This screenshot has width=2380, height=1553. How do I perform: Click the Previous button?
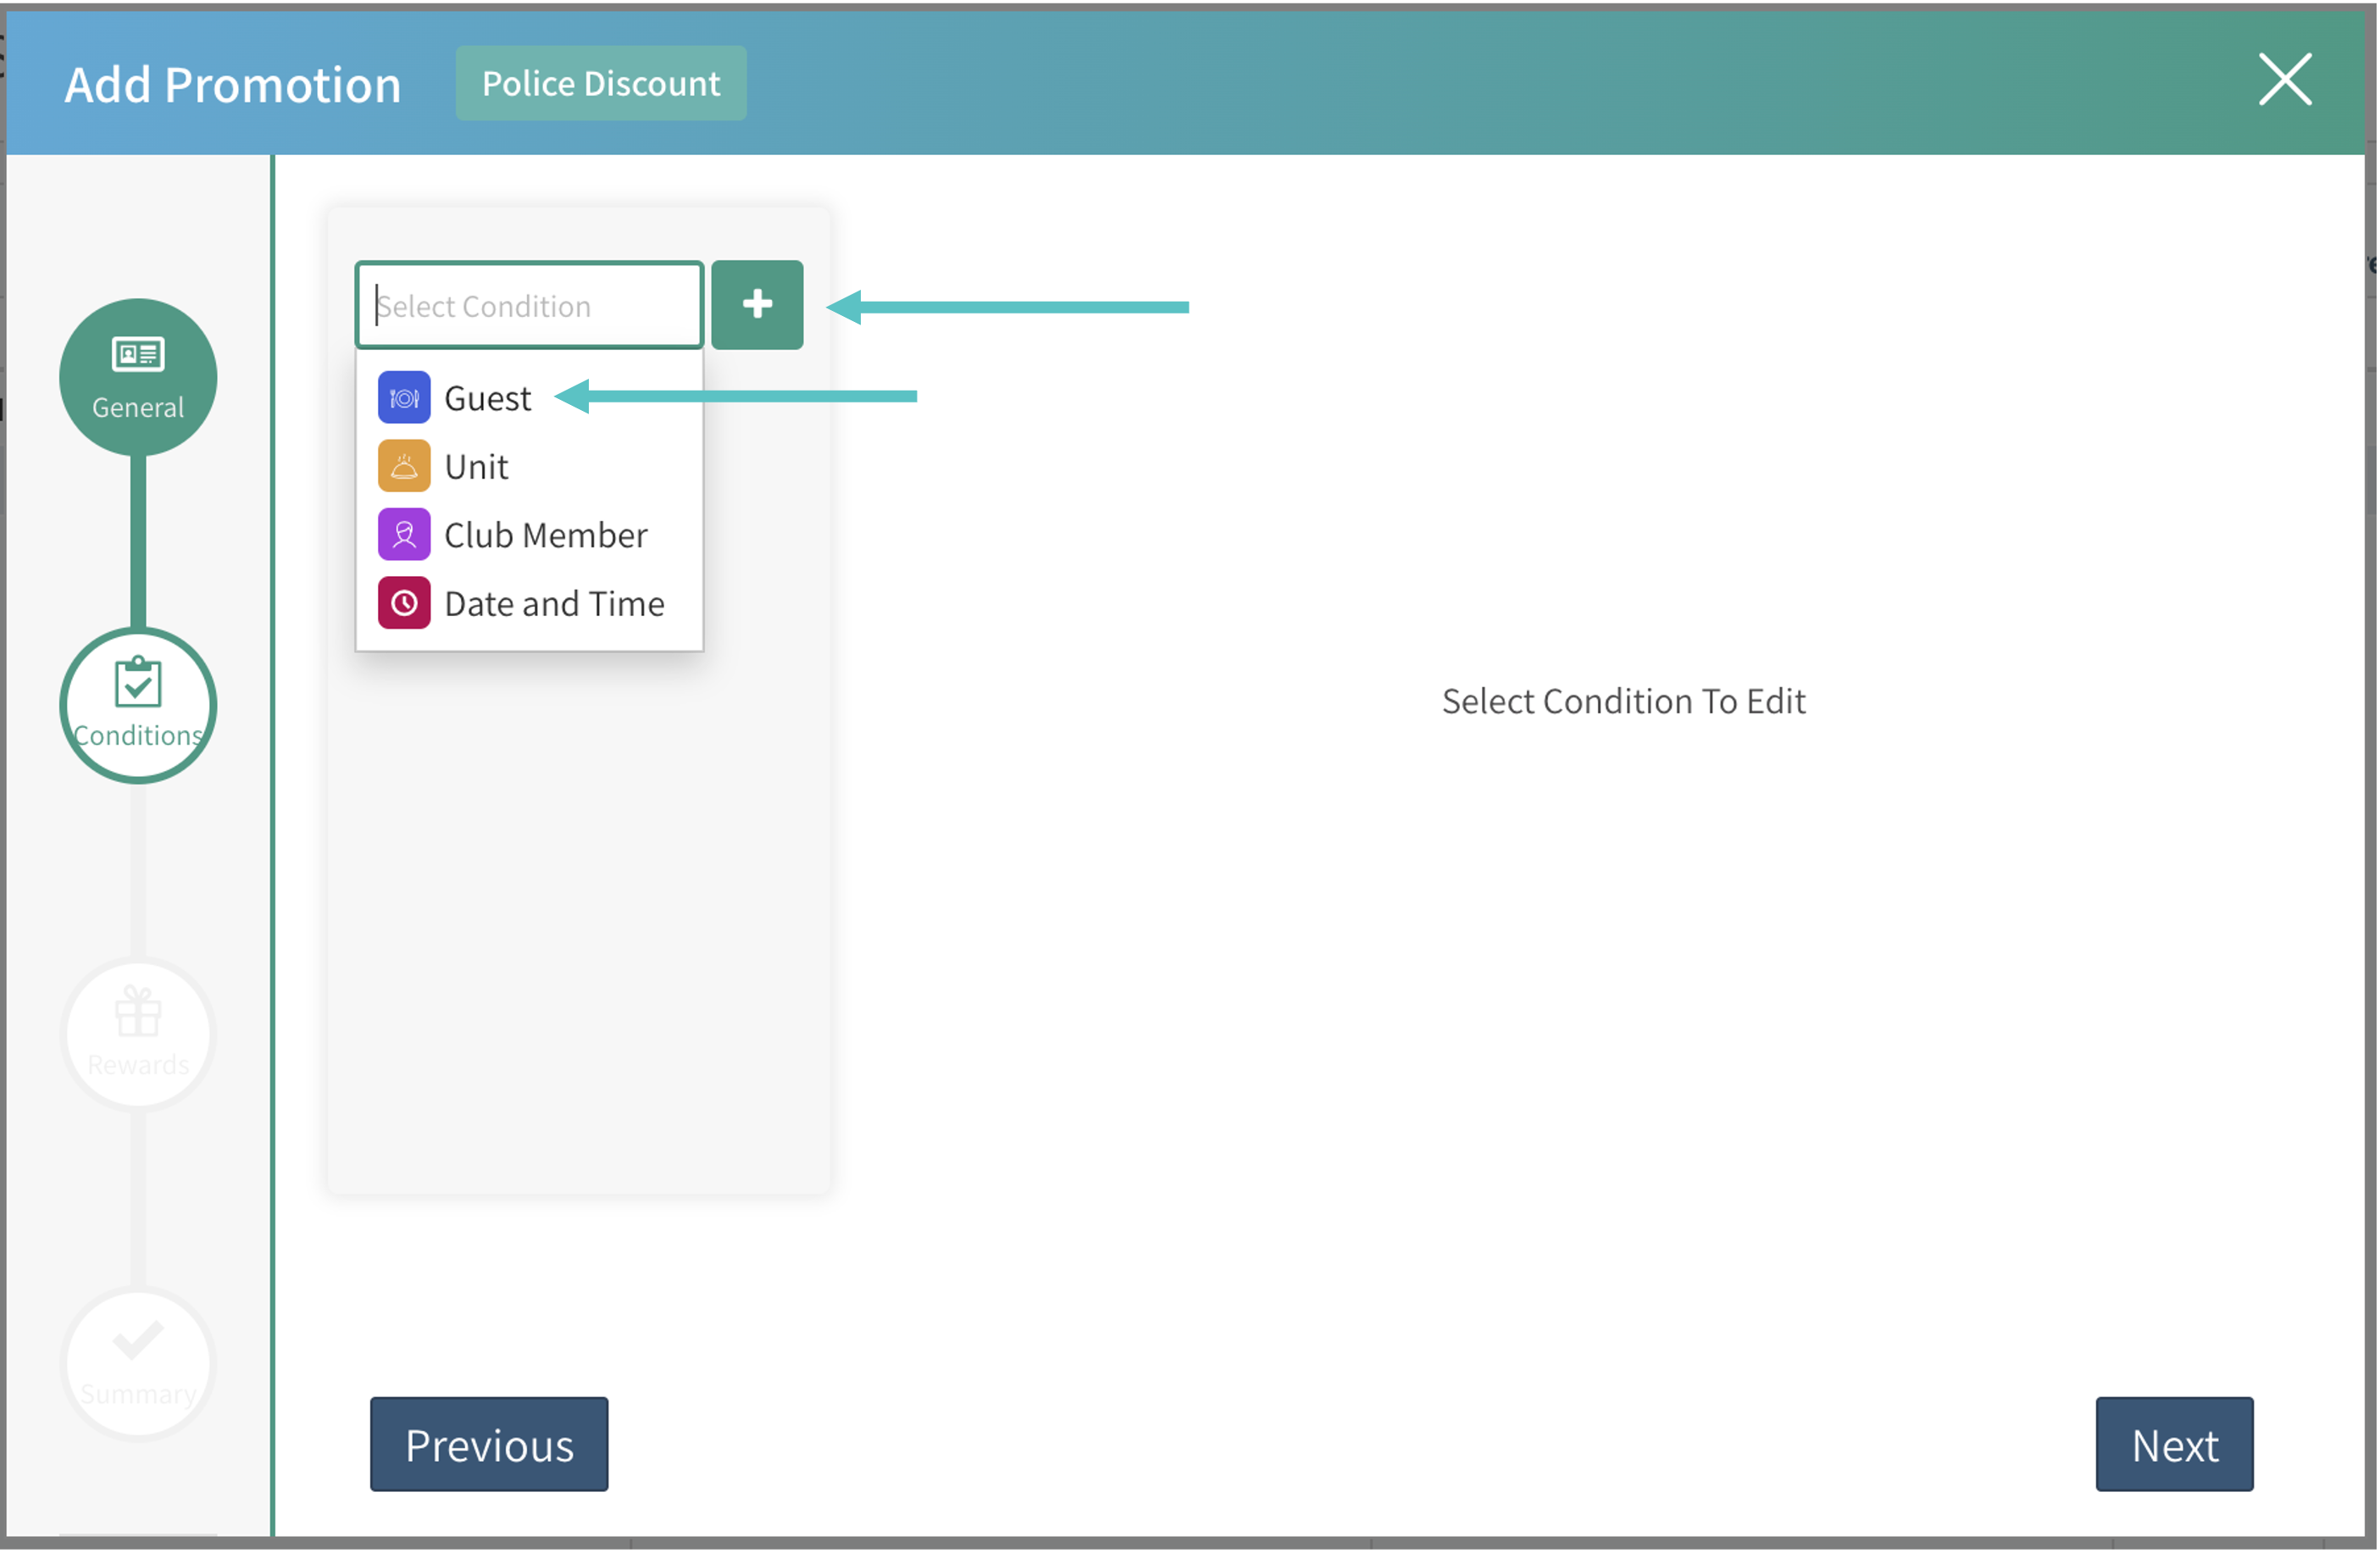tap(489, 1444)
